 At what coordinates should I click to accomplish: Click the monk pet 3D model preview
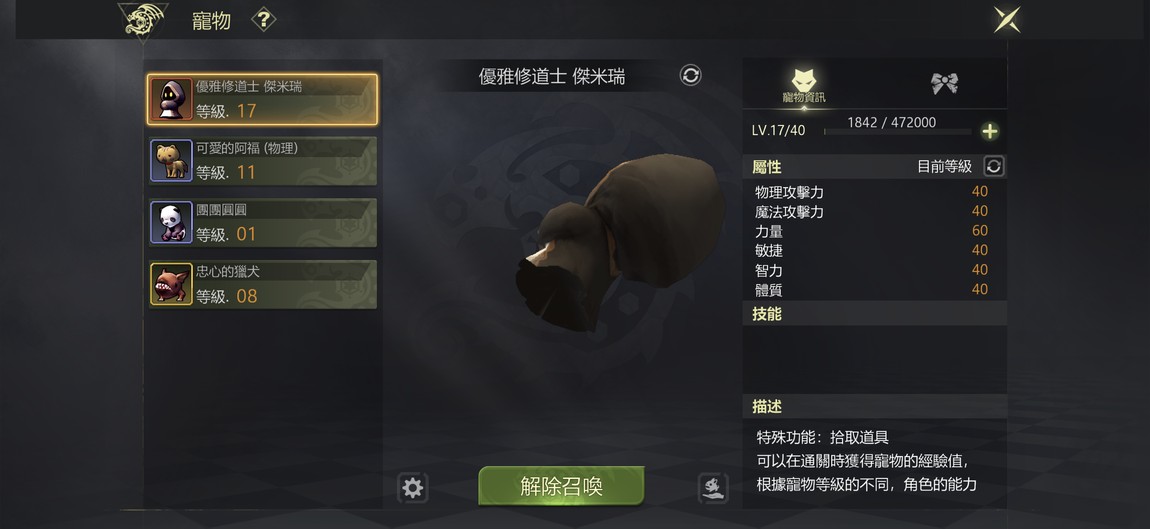(x=620, y=242)
